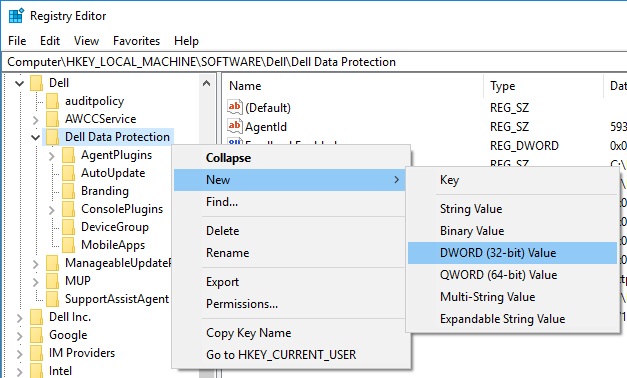Click the AgentId string value icon
The height and width of the screenshot is (378, 627).
click(x=235, y=126)
